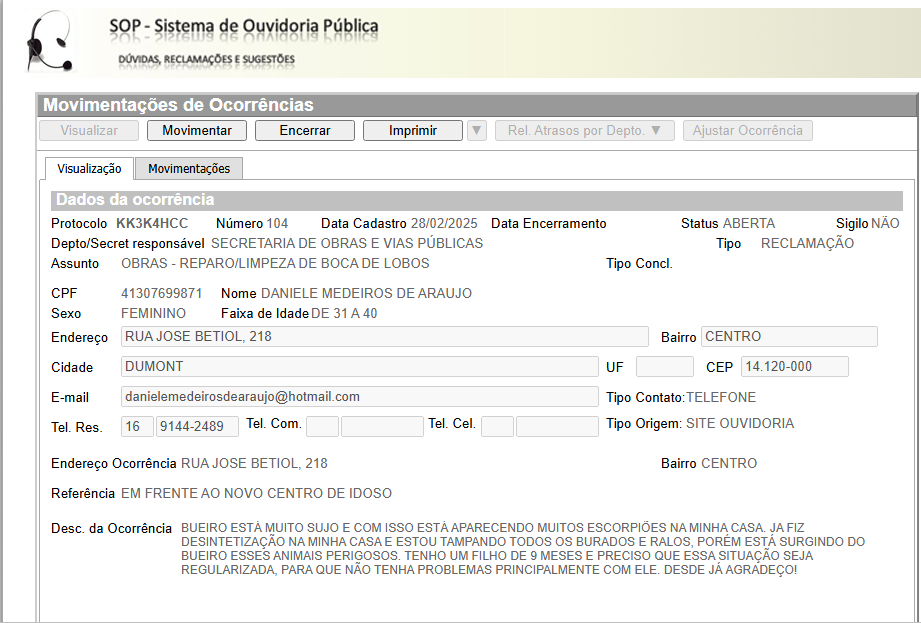Click the Tel. Res. area code field

click(137, 427)
